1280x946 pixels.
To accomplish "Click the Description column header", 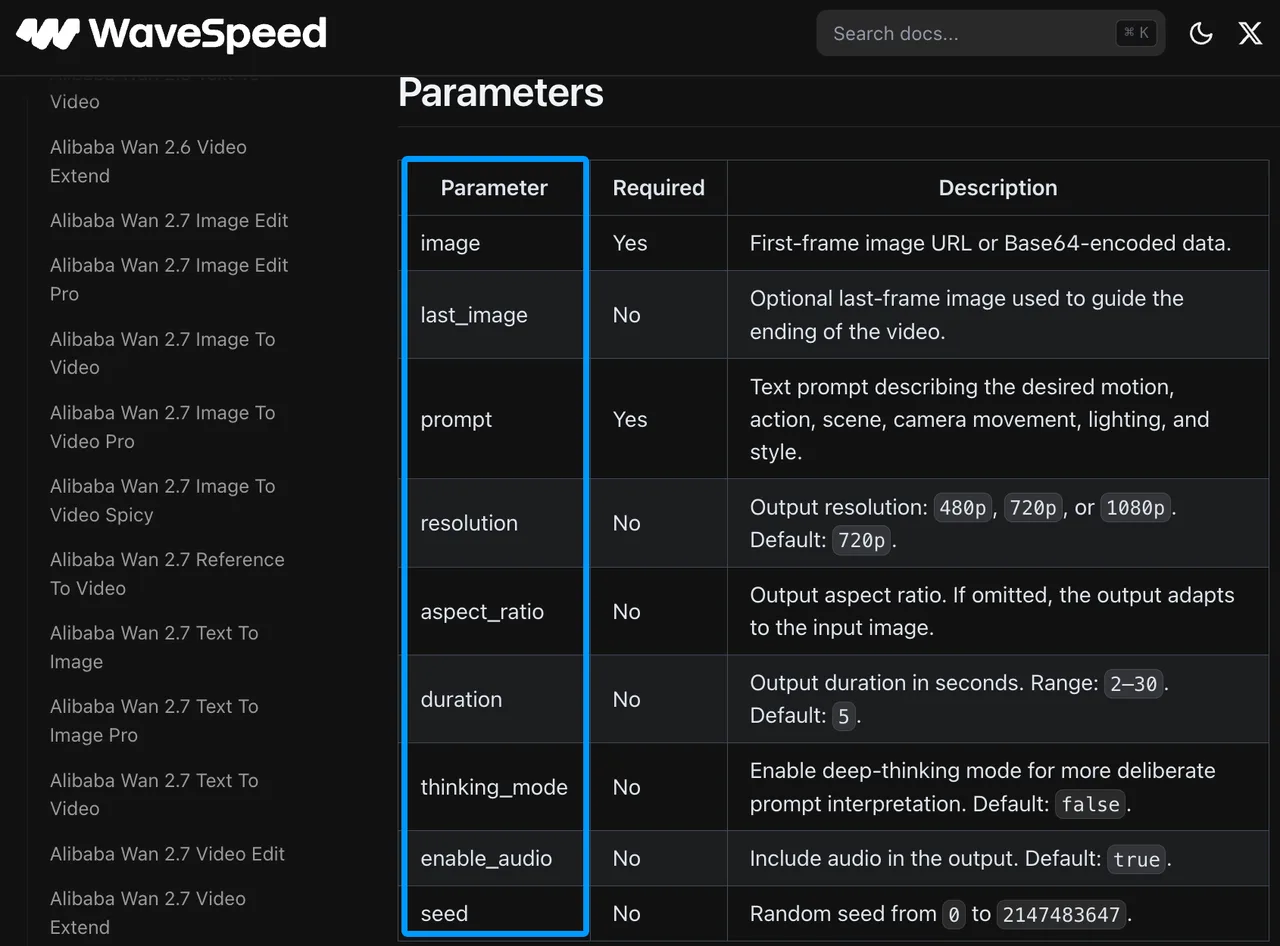I will pyautogui.click(x=998, y=188).
